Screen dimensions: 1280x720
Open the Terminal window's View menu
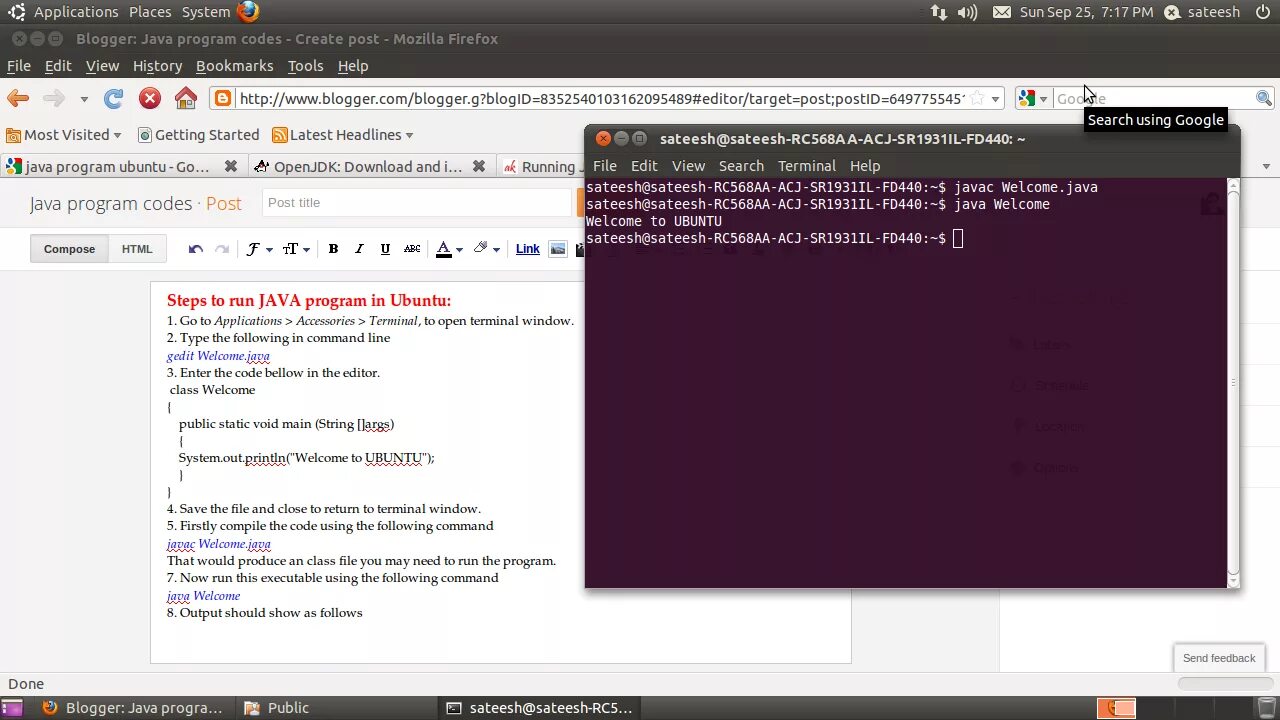click(x=688, y=166)
